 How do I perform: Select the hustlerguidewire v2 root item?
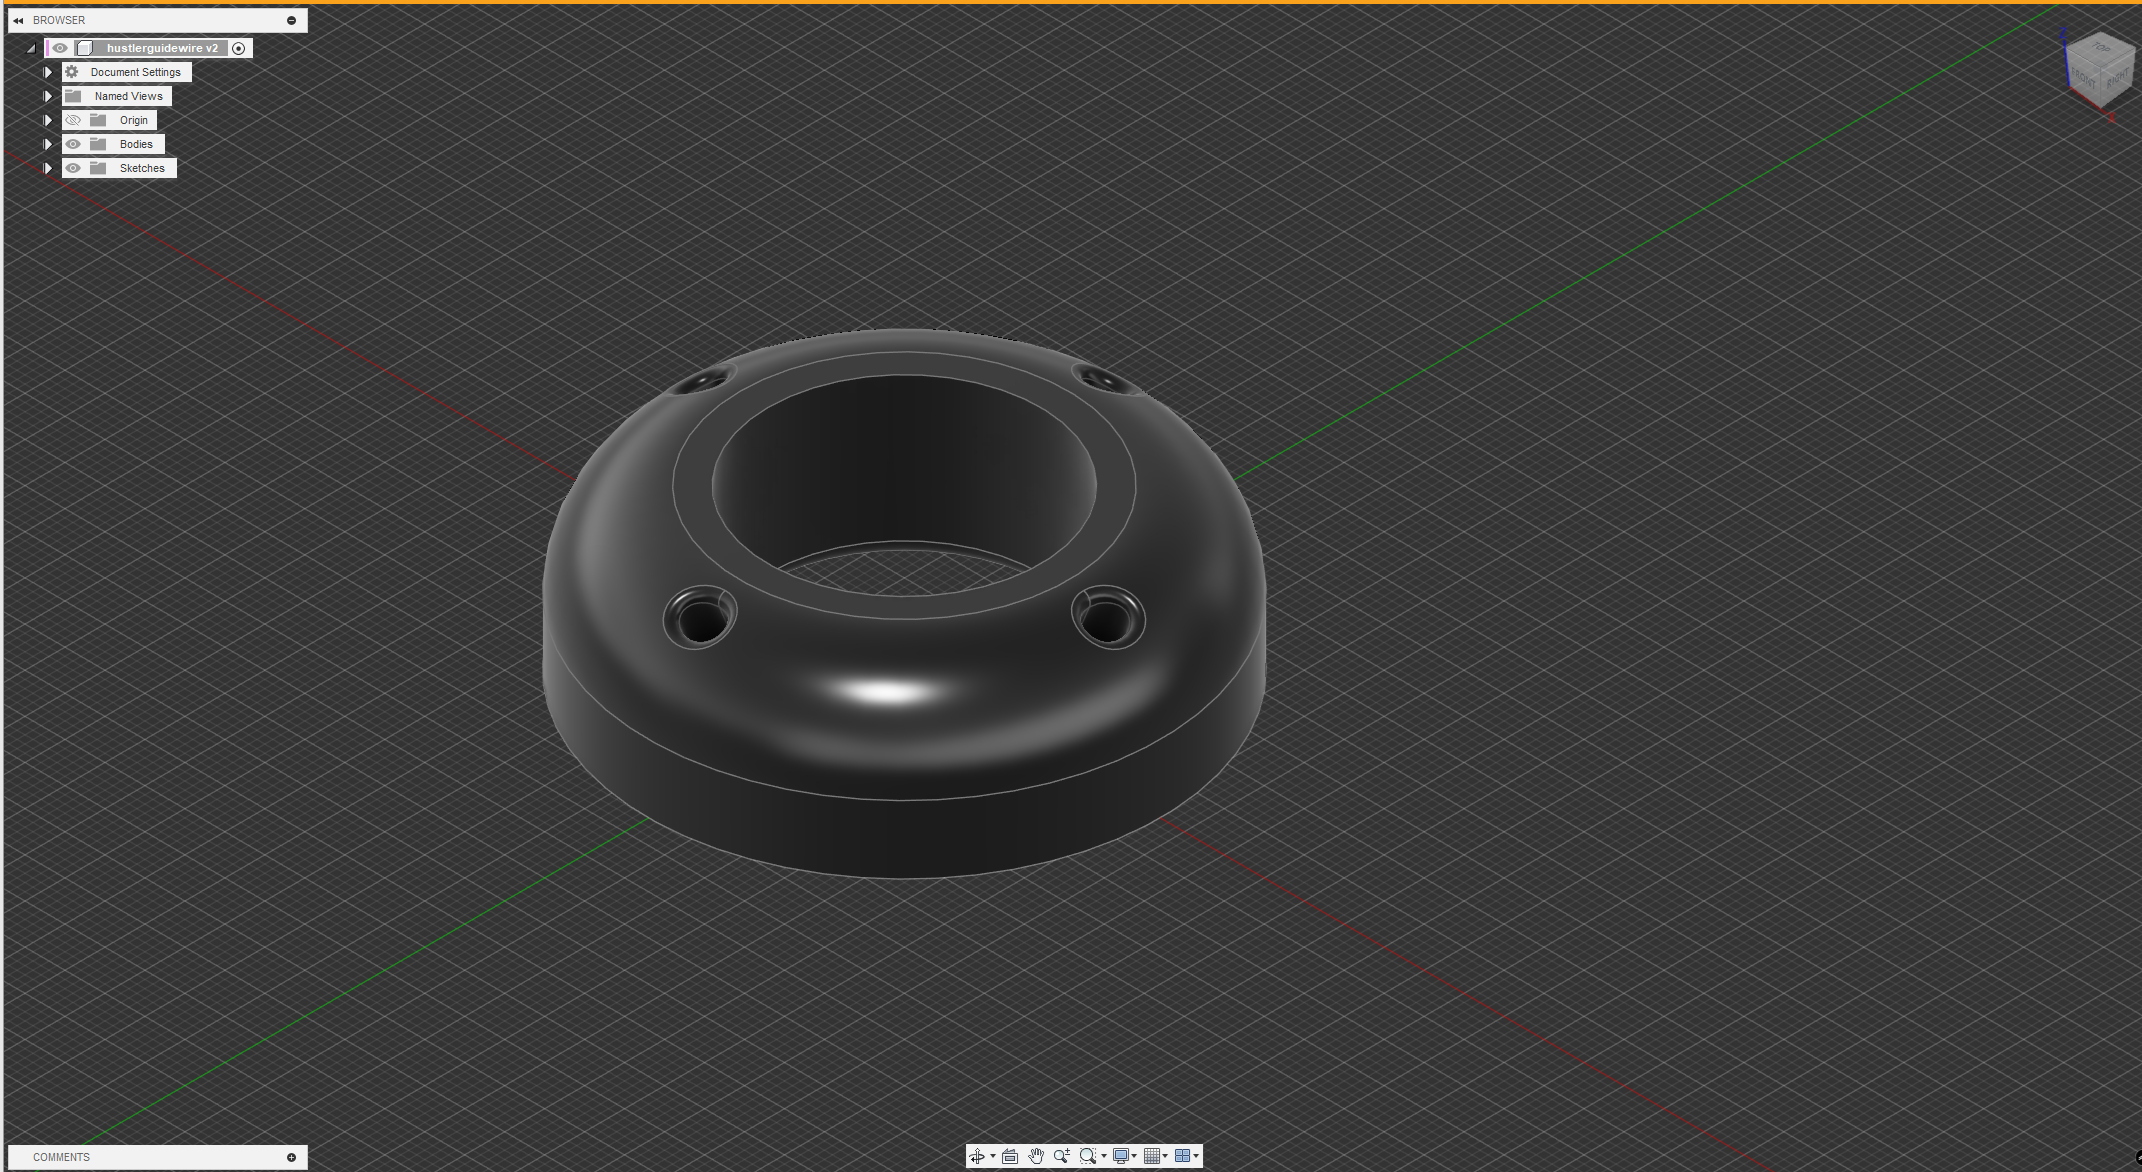point(161,48)
